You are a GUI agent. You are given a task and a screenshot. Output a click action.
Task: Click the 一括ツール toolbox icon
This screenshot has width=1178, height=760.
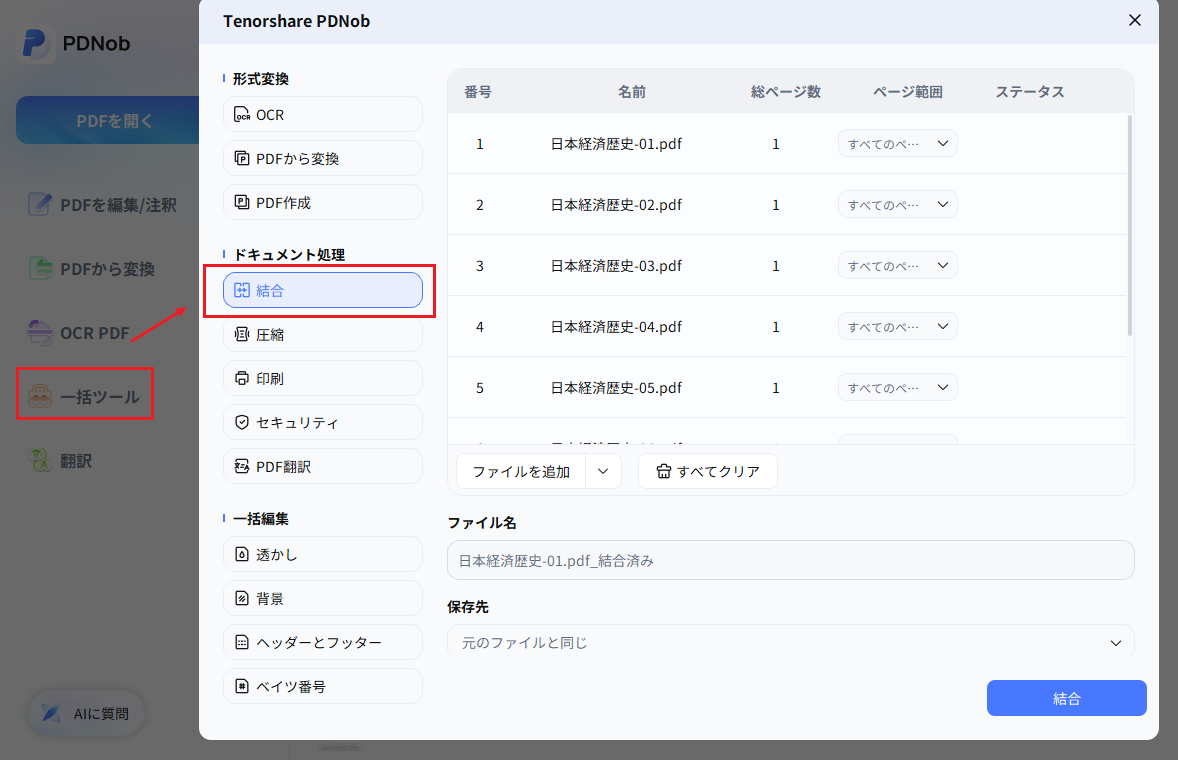click(x=40, y=396)
